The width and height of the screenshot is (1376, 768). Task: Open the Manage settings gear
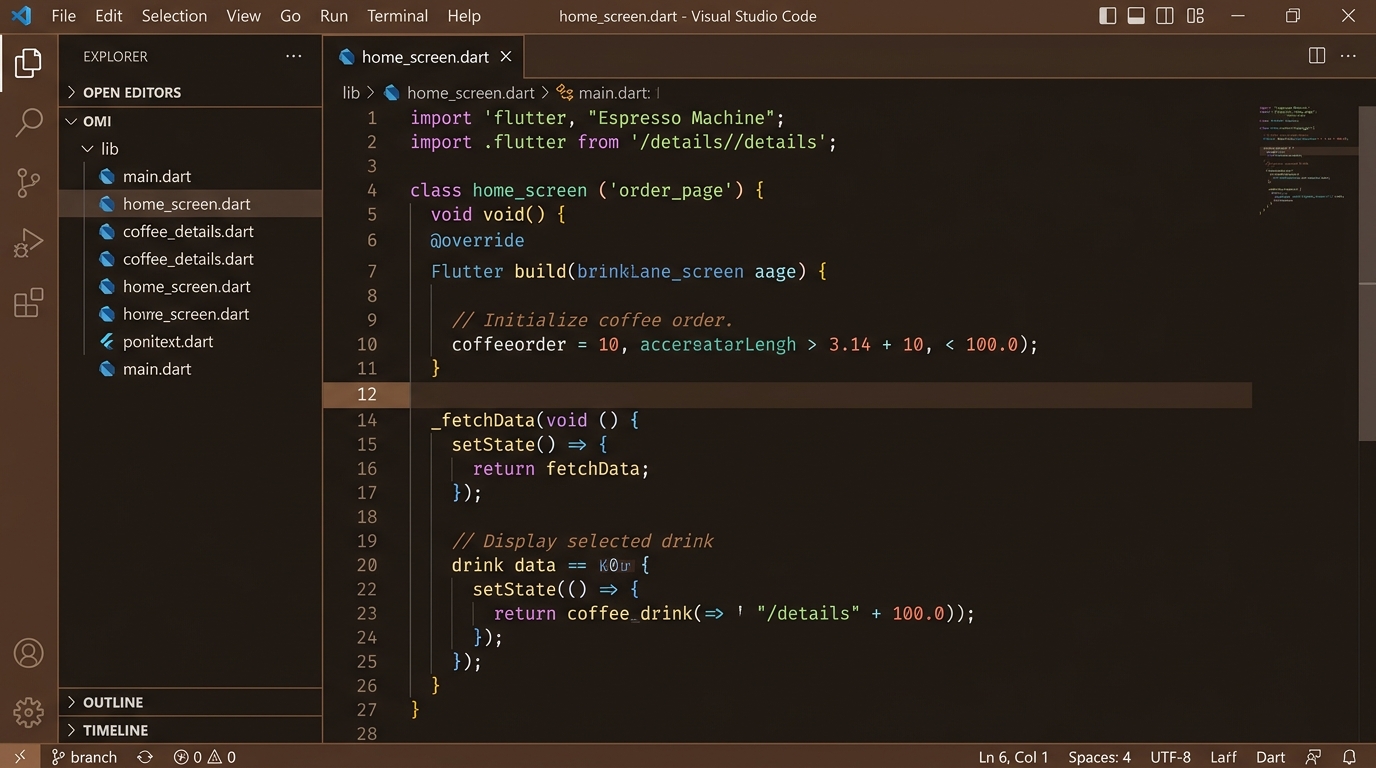tap(28, 712)
